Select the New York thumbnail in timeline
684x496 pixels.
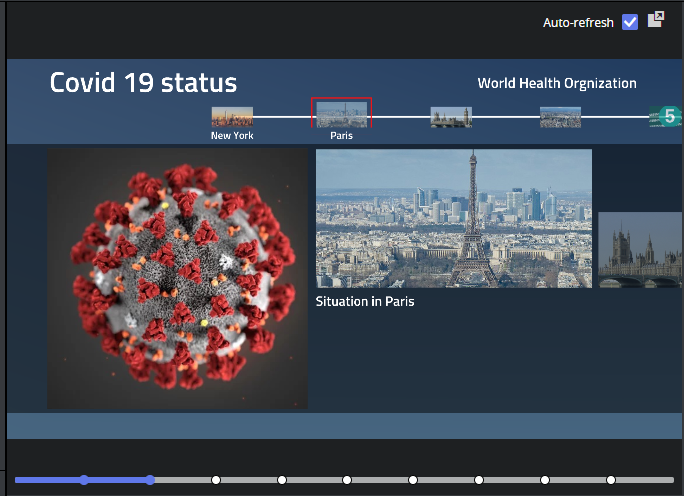pyautogui.click(x=232, y=117)
